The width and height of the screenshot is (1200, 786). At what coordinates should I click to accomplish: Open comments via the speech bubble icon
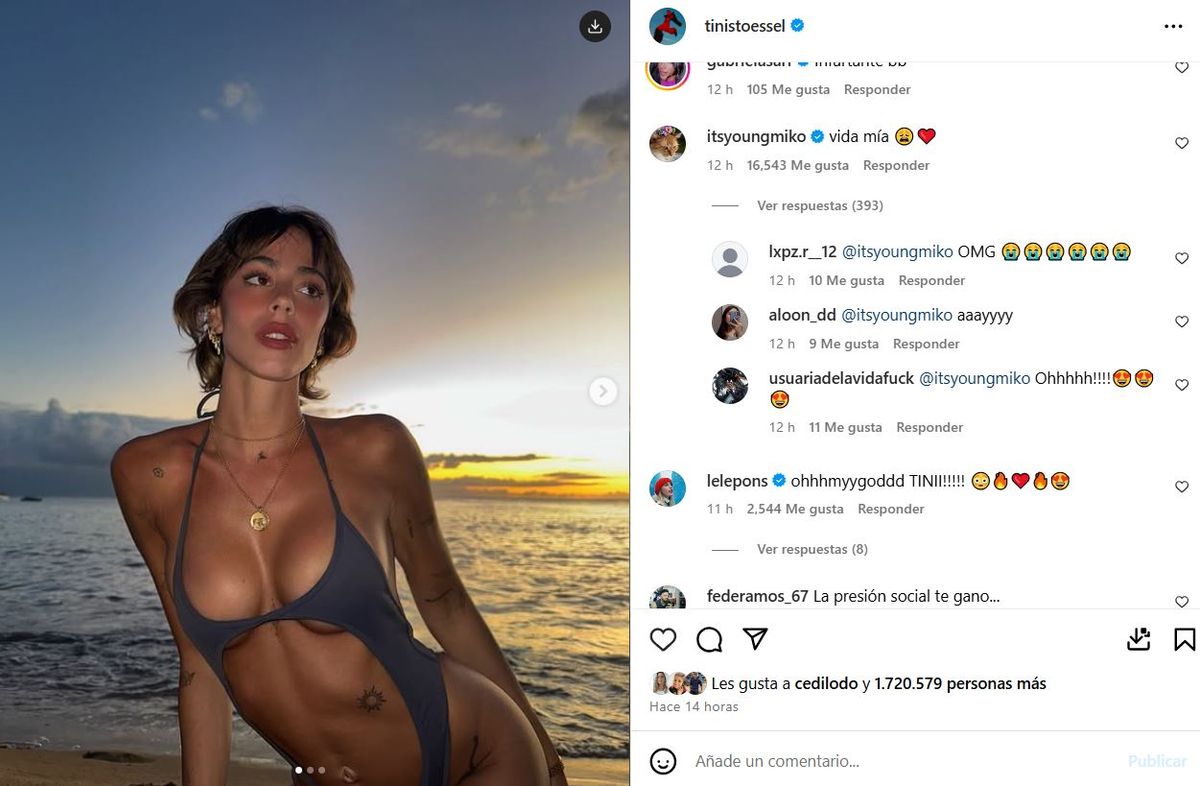[x=709, y=639]
